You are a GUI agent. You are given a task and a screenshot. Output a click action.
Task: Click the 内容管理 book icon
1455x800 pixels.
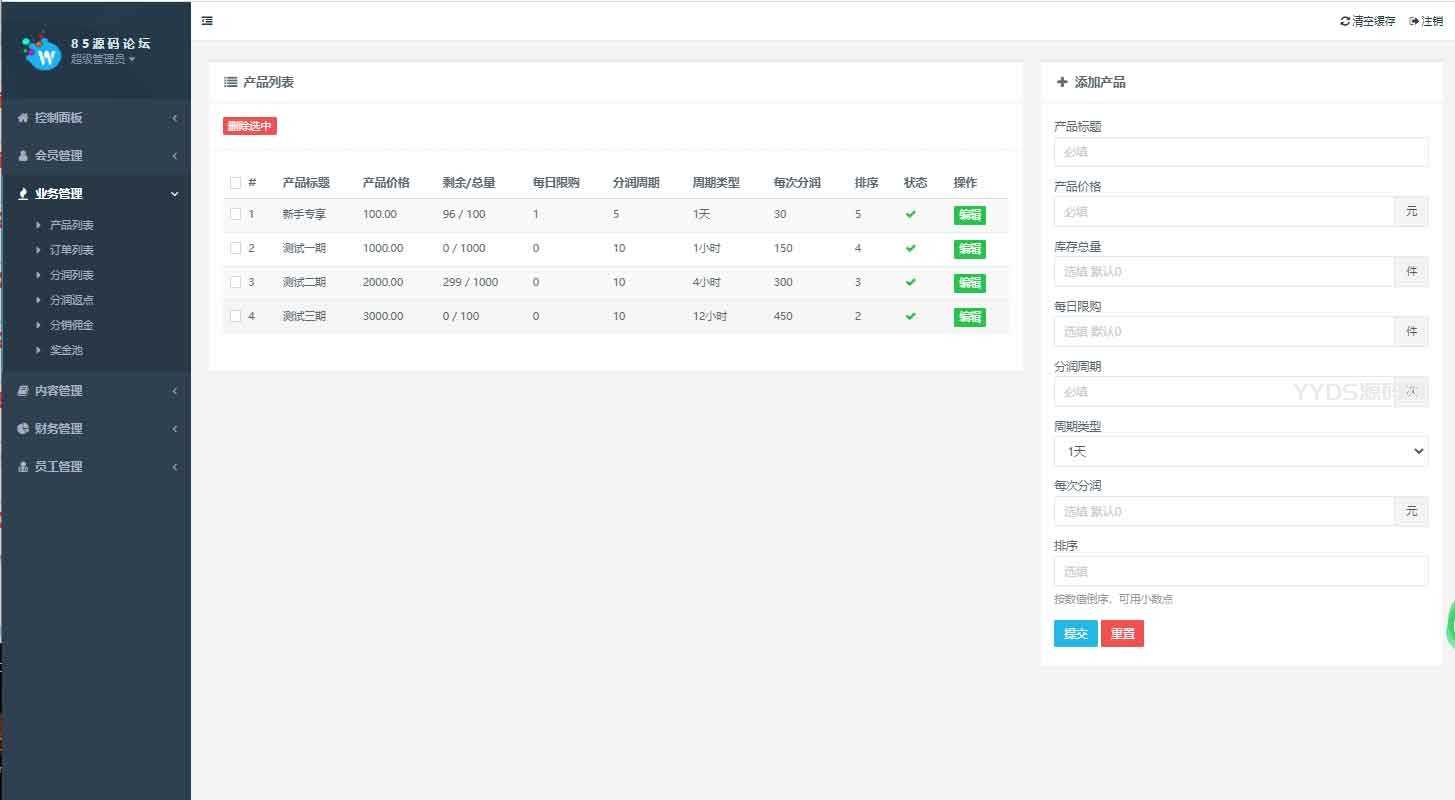click(23, 390)
